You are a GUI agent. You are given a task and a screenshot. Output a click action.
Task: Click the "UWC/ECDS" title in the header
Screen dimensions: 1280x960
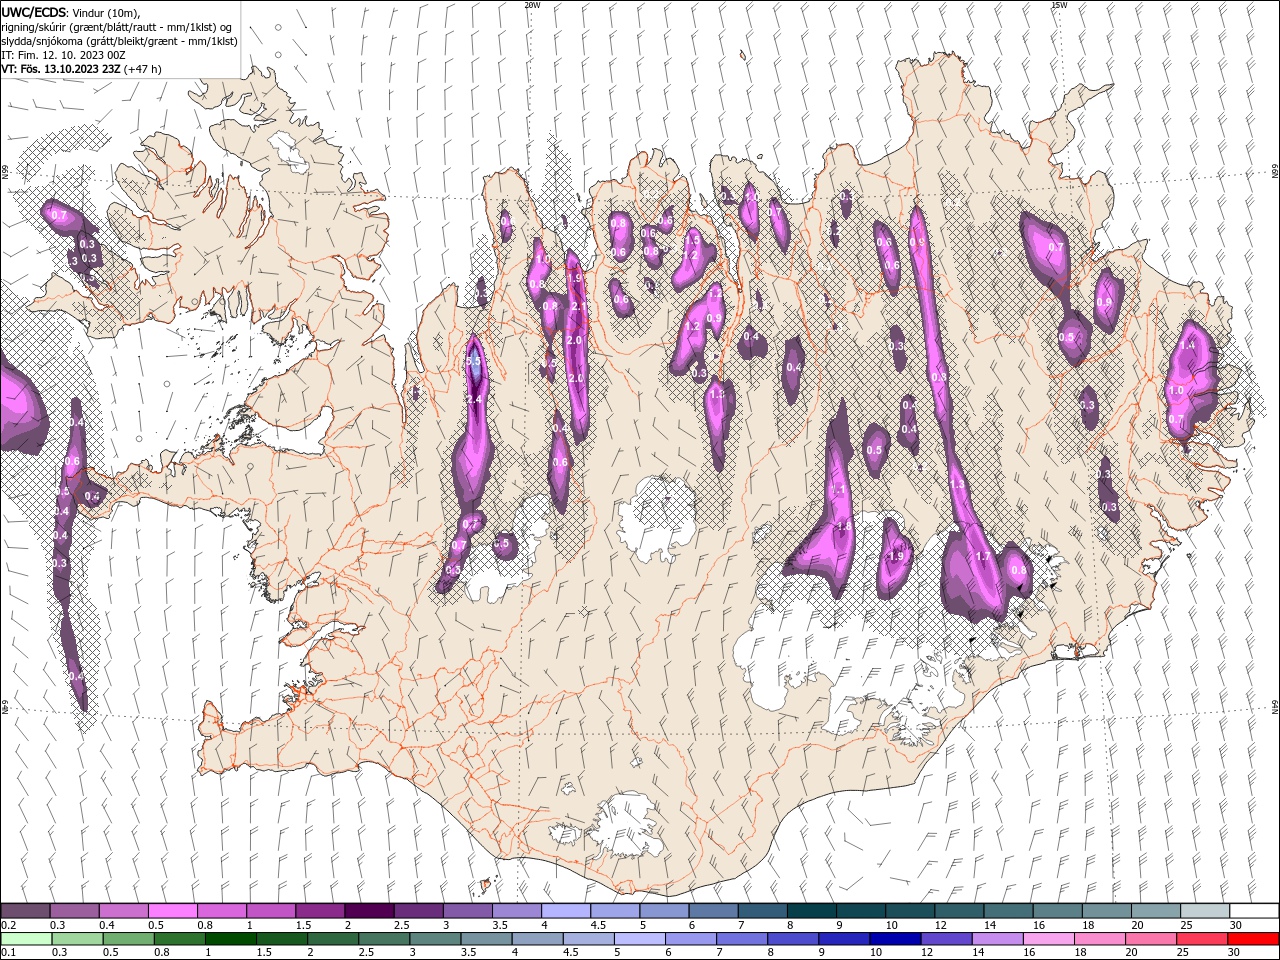(x=33, y=12)
